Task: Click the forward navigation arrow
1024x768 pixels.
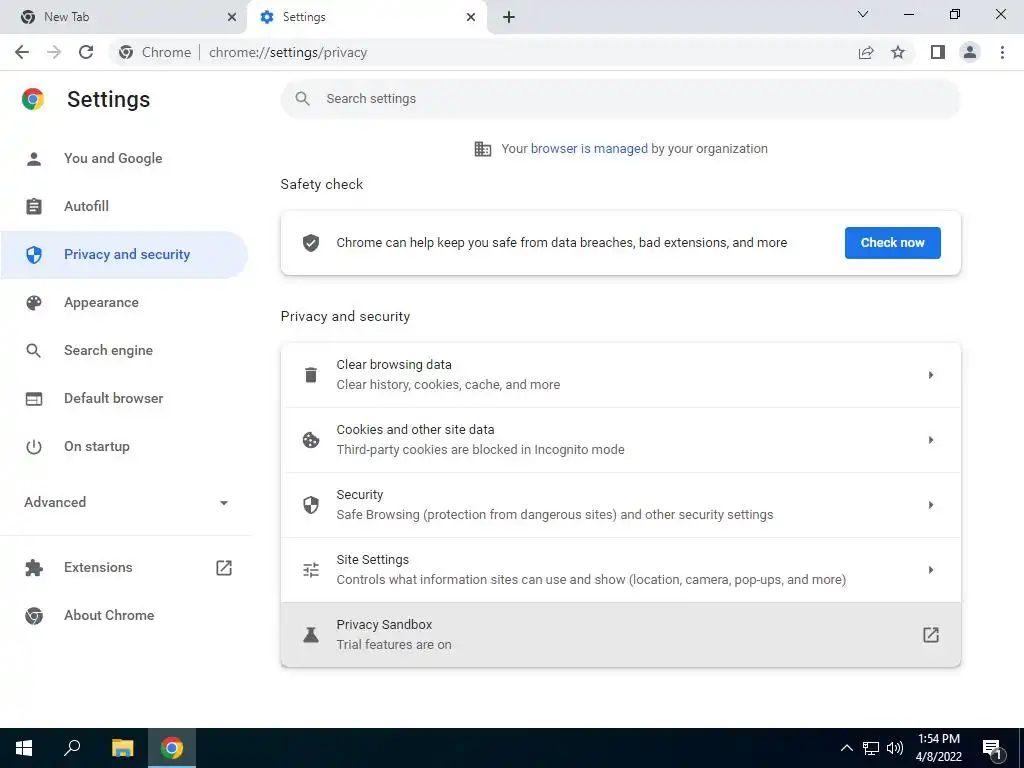Action: pyautogui.click(x=54, y=52)
